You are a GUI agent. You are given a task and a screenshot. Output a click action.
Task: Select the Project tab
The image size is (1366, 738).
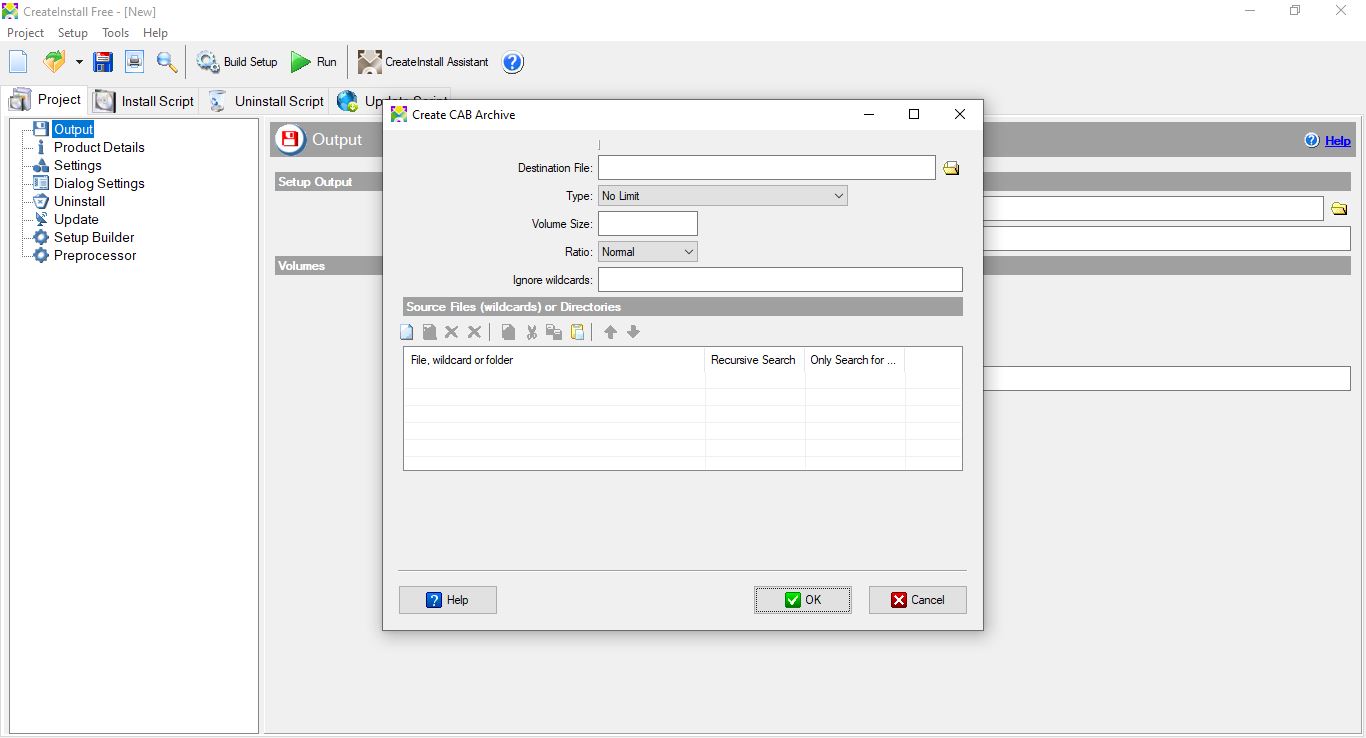click(45, 100)
